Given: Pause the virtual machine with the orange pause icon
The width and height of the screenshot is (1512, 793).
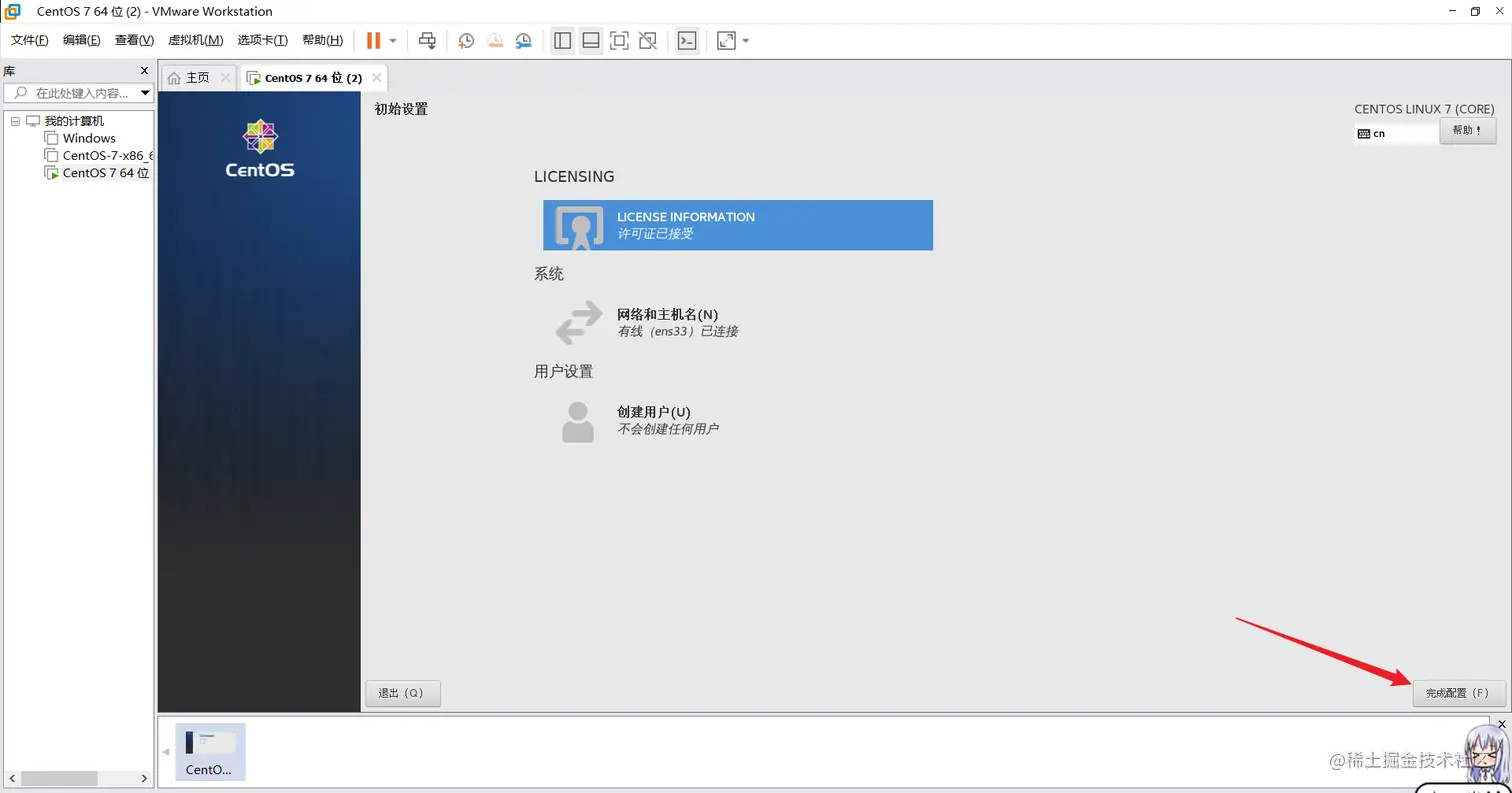Looking at the screenshot, I should point(373,40).
